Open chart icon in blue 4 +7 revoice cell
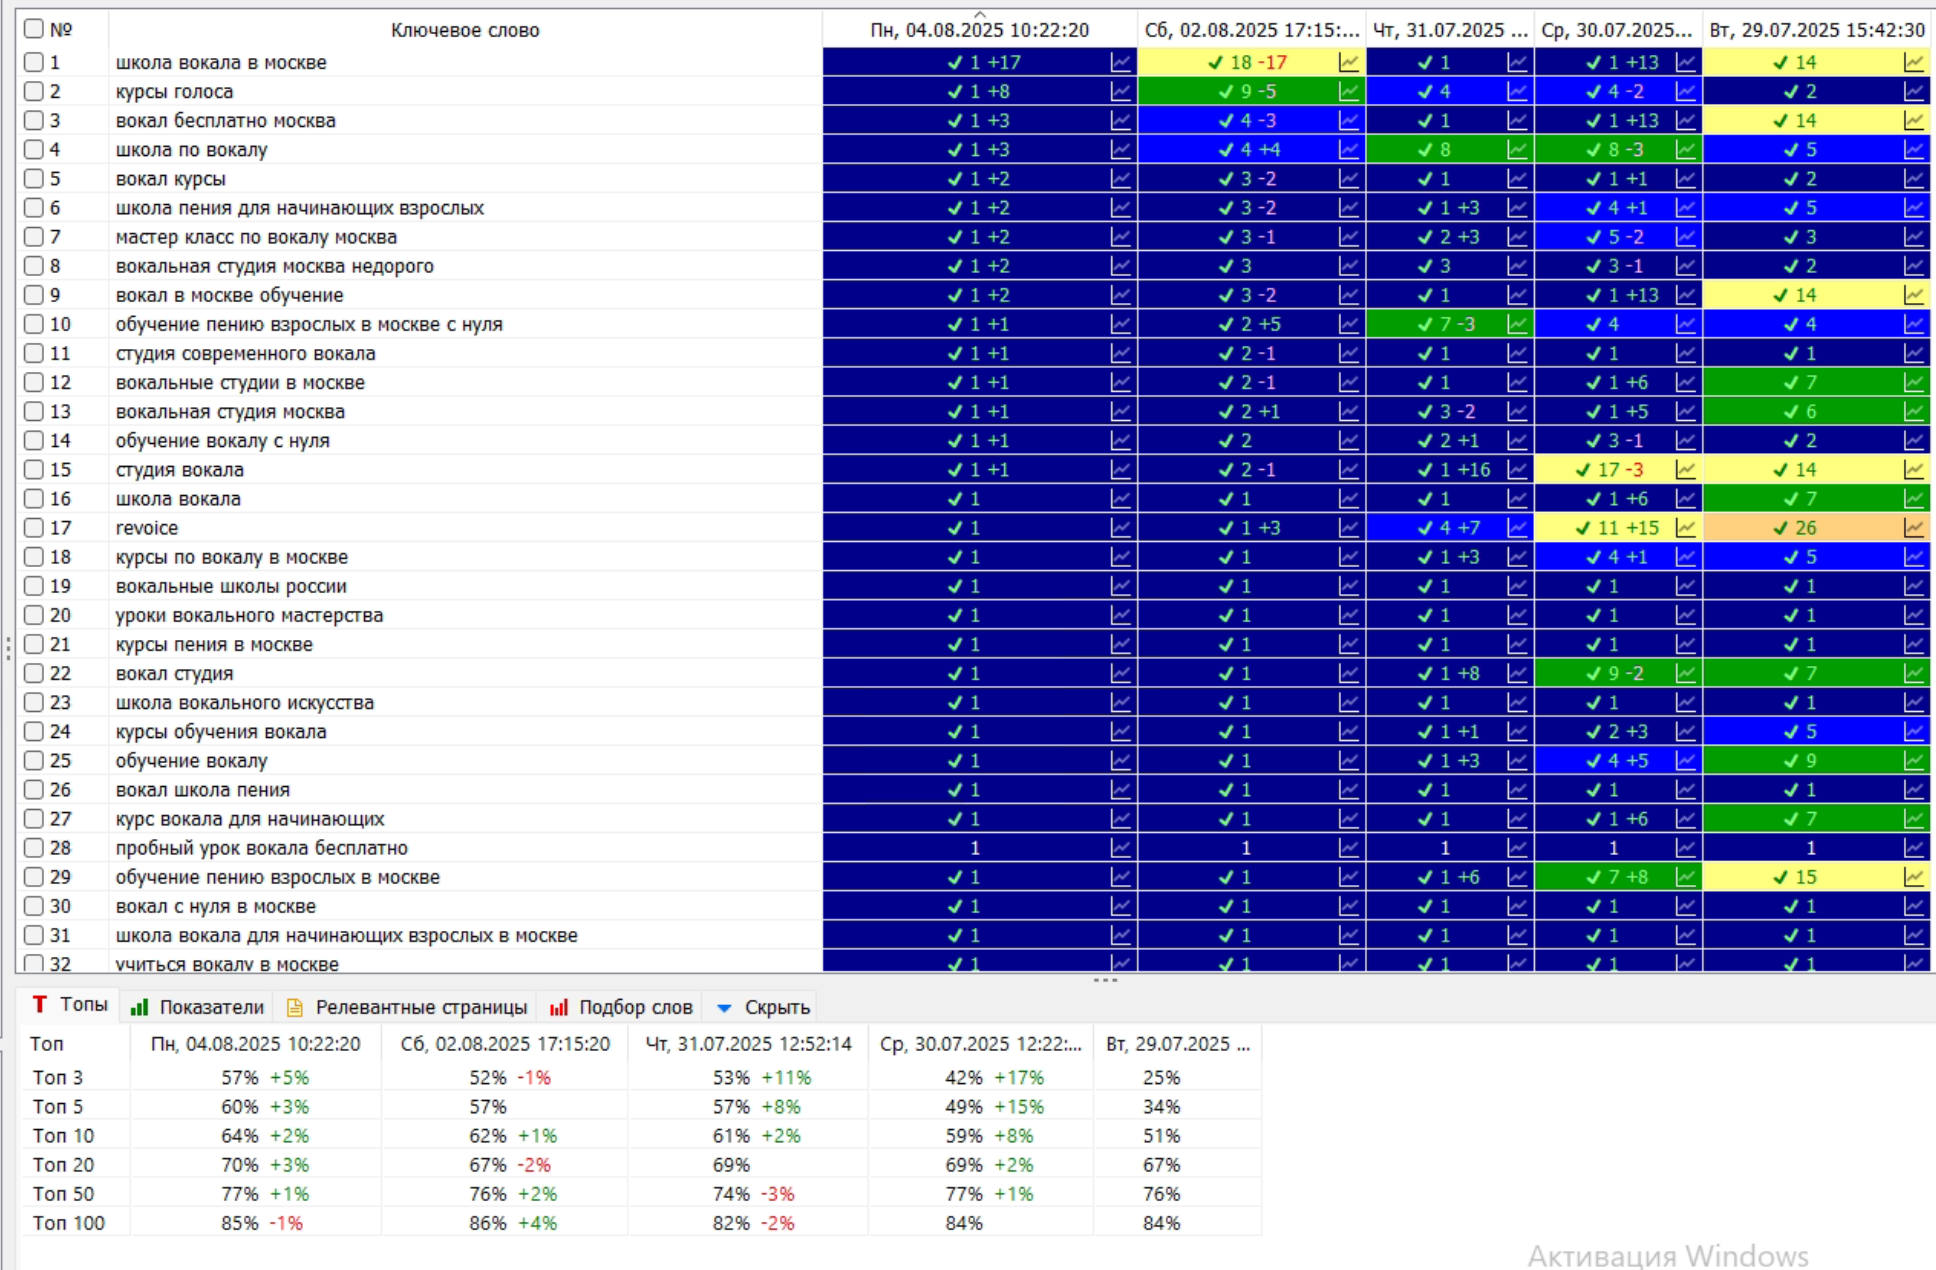 pos(1518,528)
